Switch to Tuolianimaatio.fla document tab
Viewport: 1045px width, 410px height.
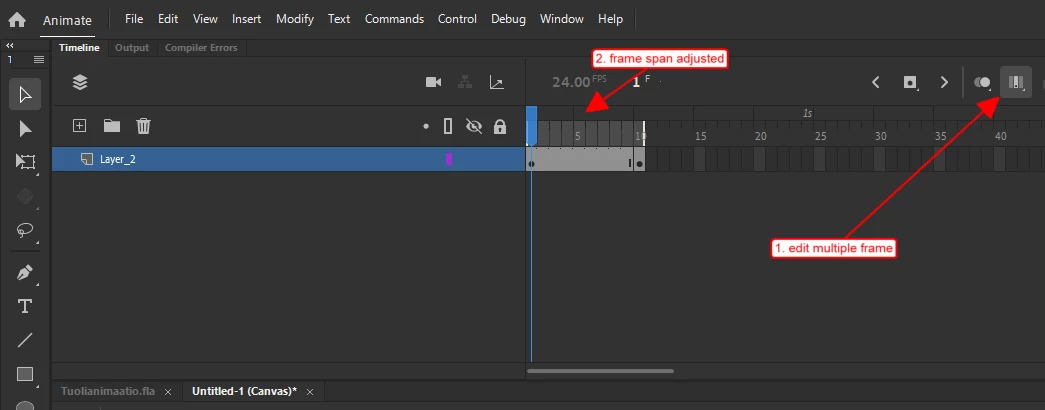107,391
